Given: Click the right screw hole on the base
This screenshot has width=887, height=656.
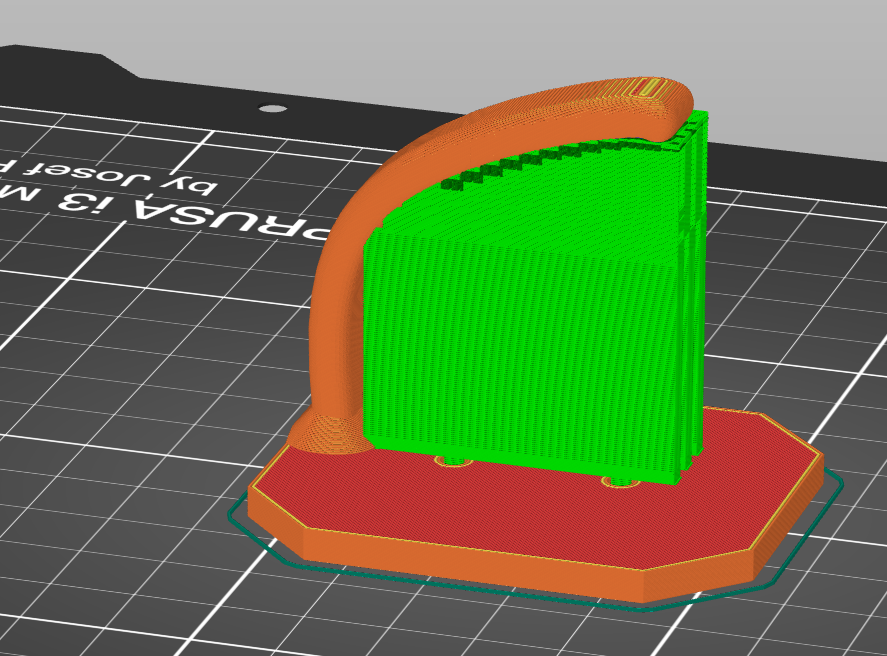Looking at the screenshot, I should tap(620, 481).
